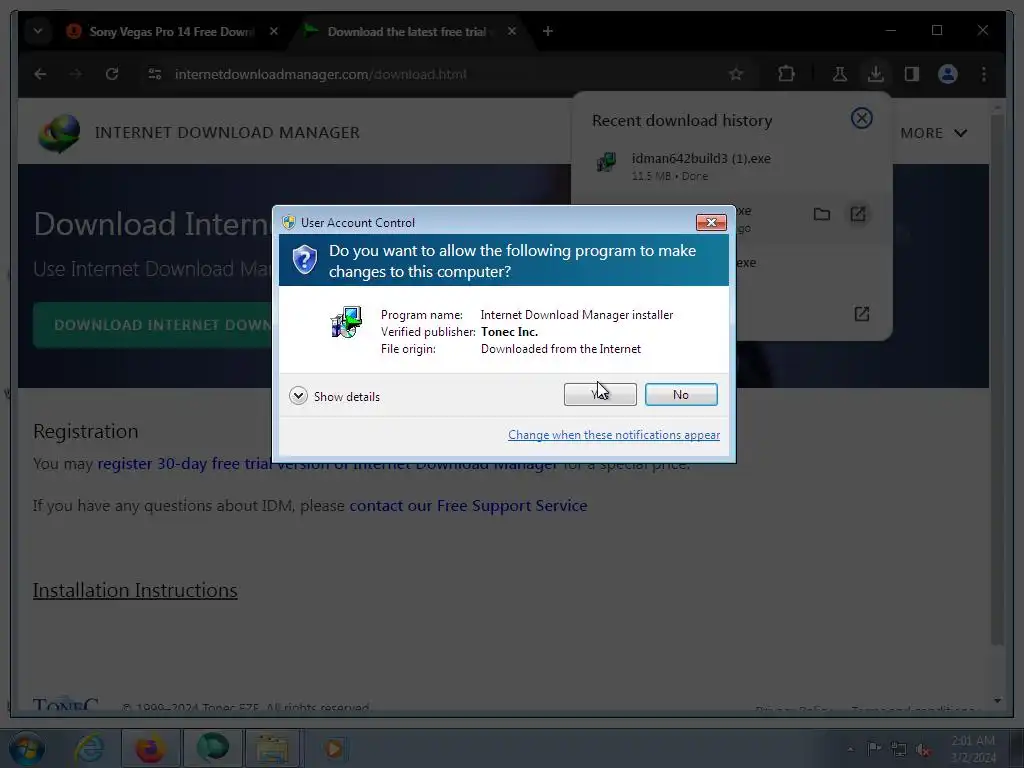
Task: Open register 30-day free trial version link
Action: point(328,464)
